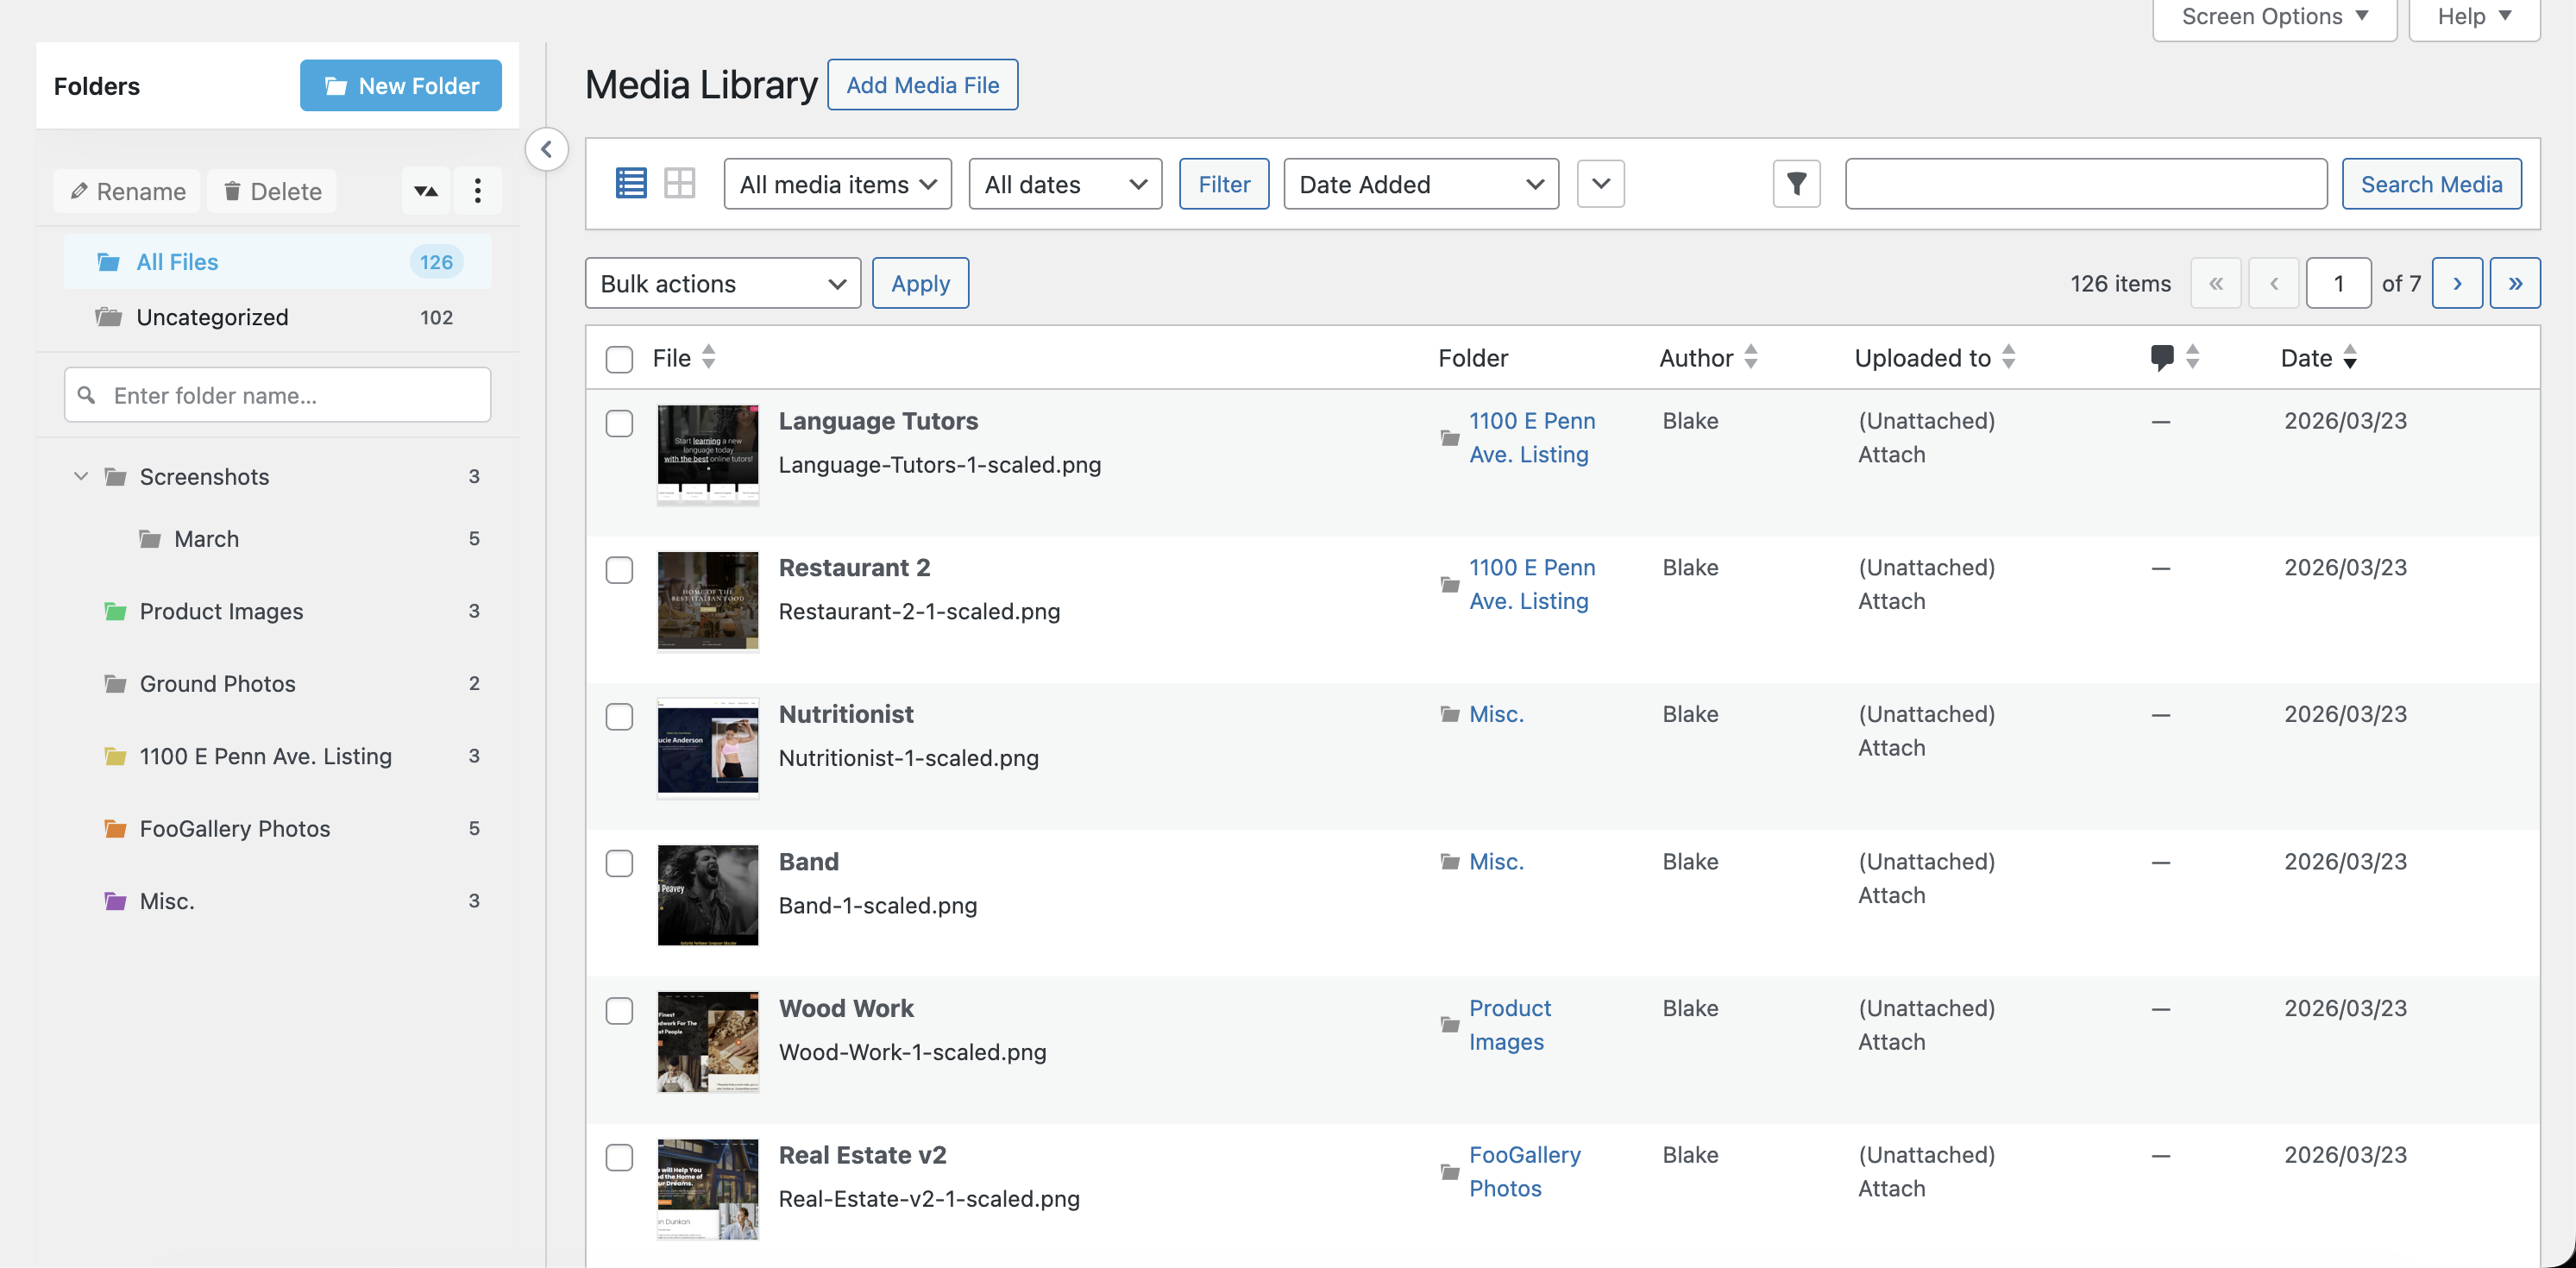Expand the Screenshots folder tree
Image resolution: width=2576 pixels, height=1268 pixels.
point(81,476)
